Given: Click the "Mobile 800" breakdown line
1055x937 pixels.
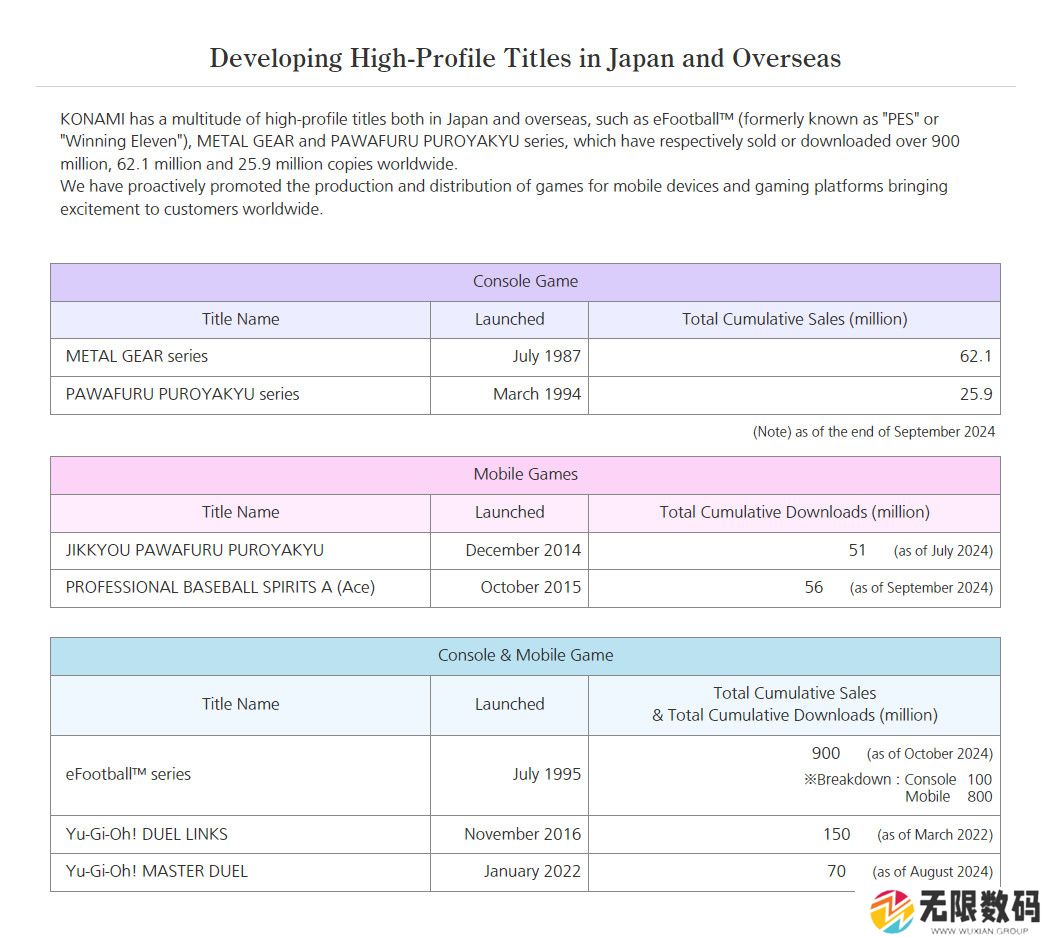Looking at the screenshot, I should 949,797.
